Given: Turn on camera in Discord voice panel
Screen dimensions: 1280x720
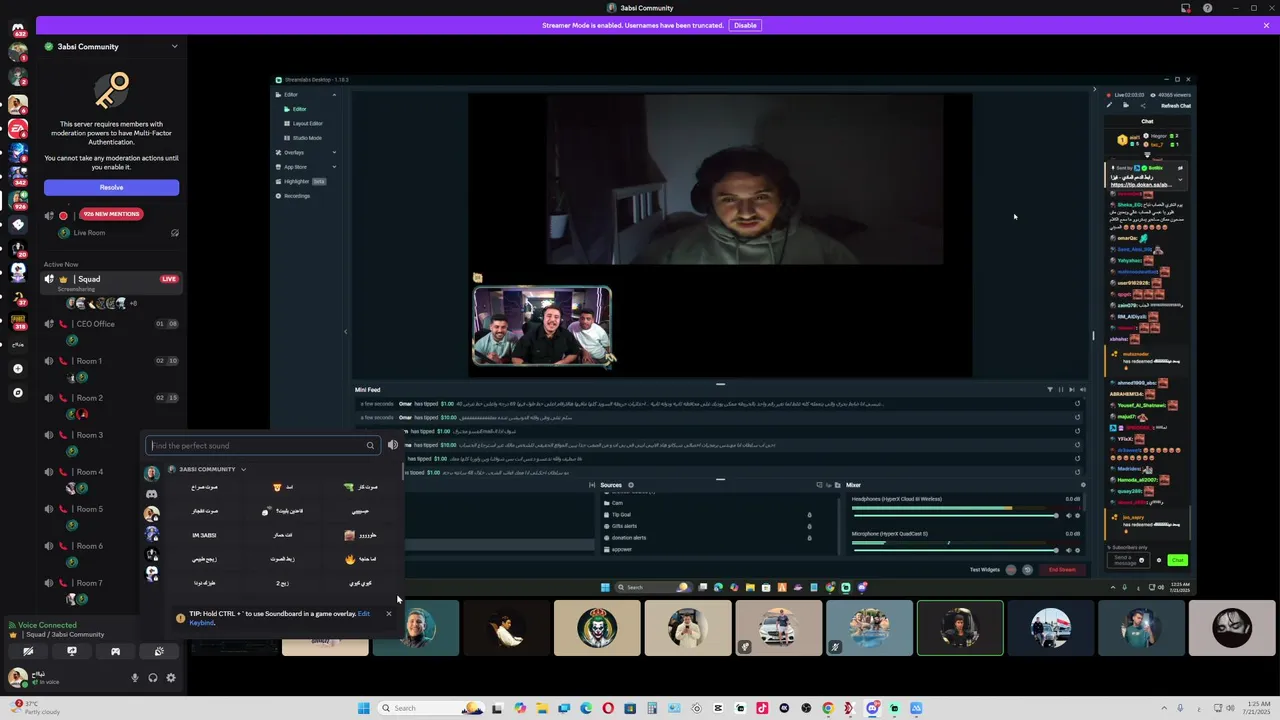Looking at the screenshot, I should click(28, 651).
